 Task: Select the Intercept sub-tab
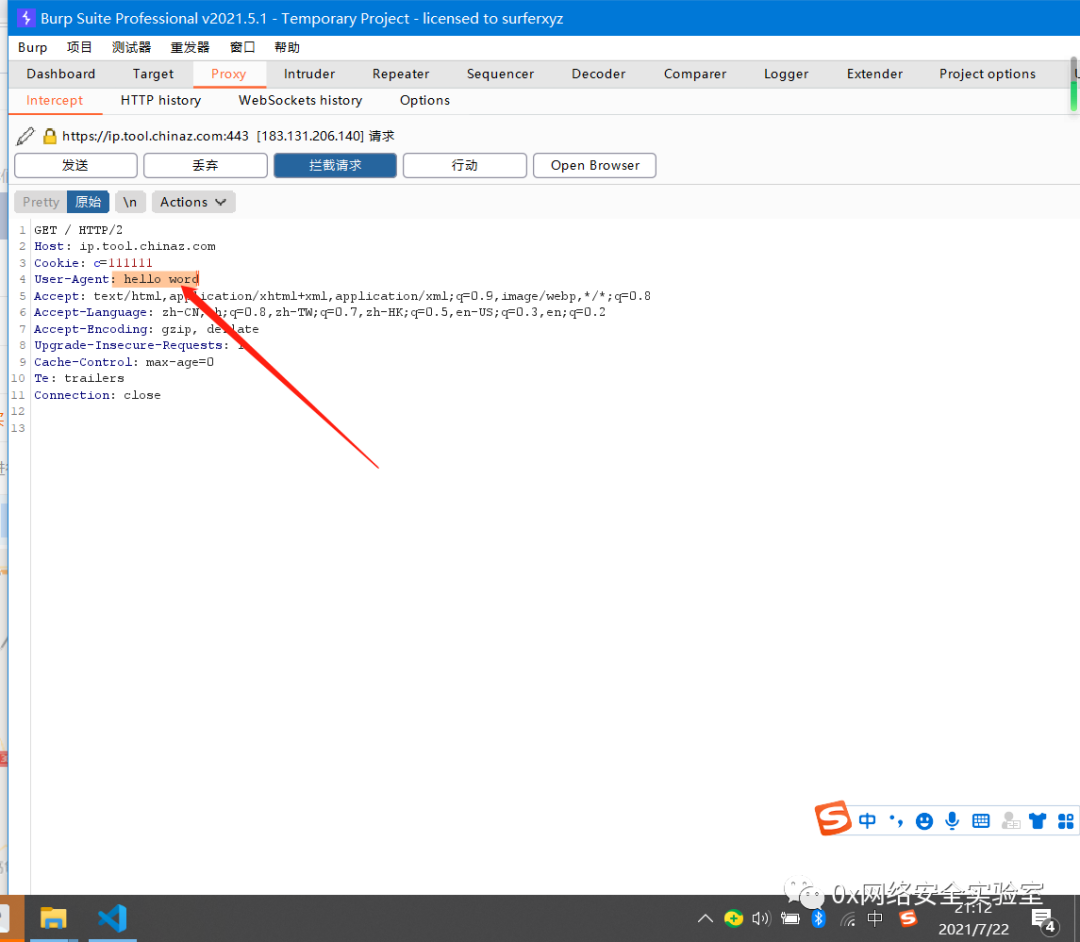54,101
